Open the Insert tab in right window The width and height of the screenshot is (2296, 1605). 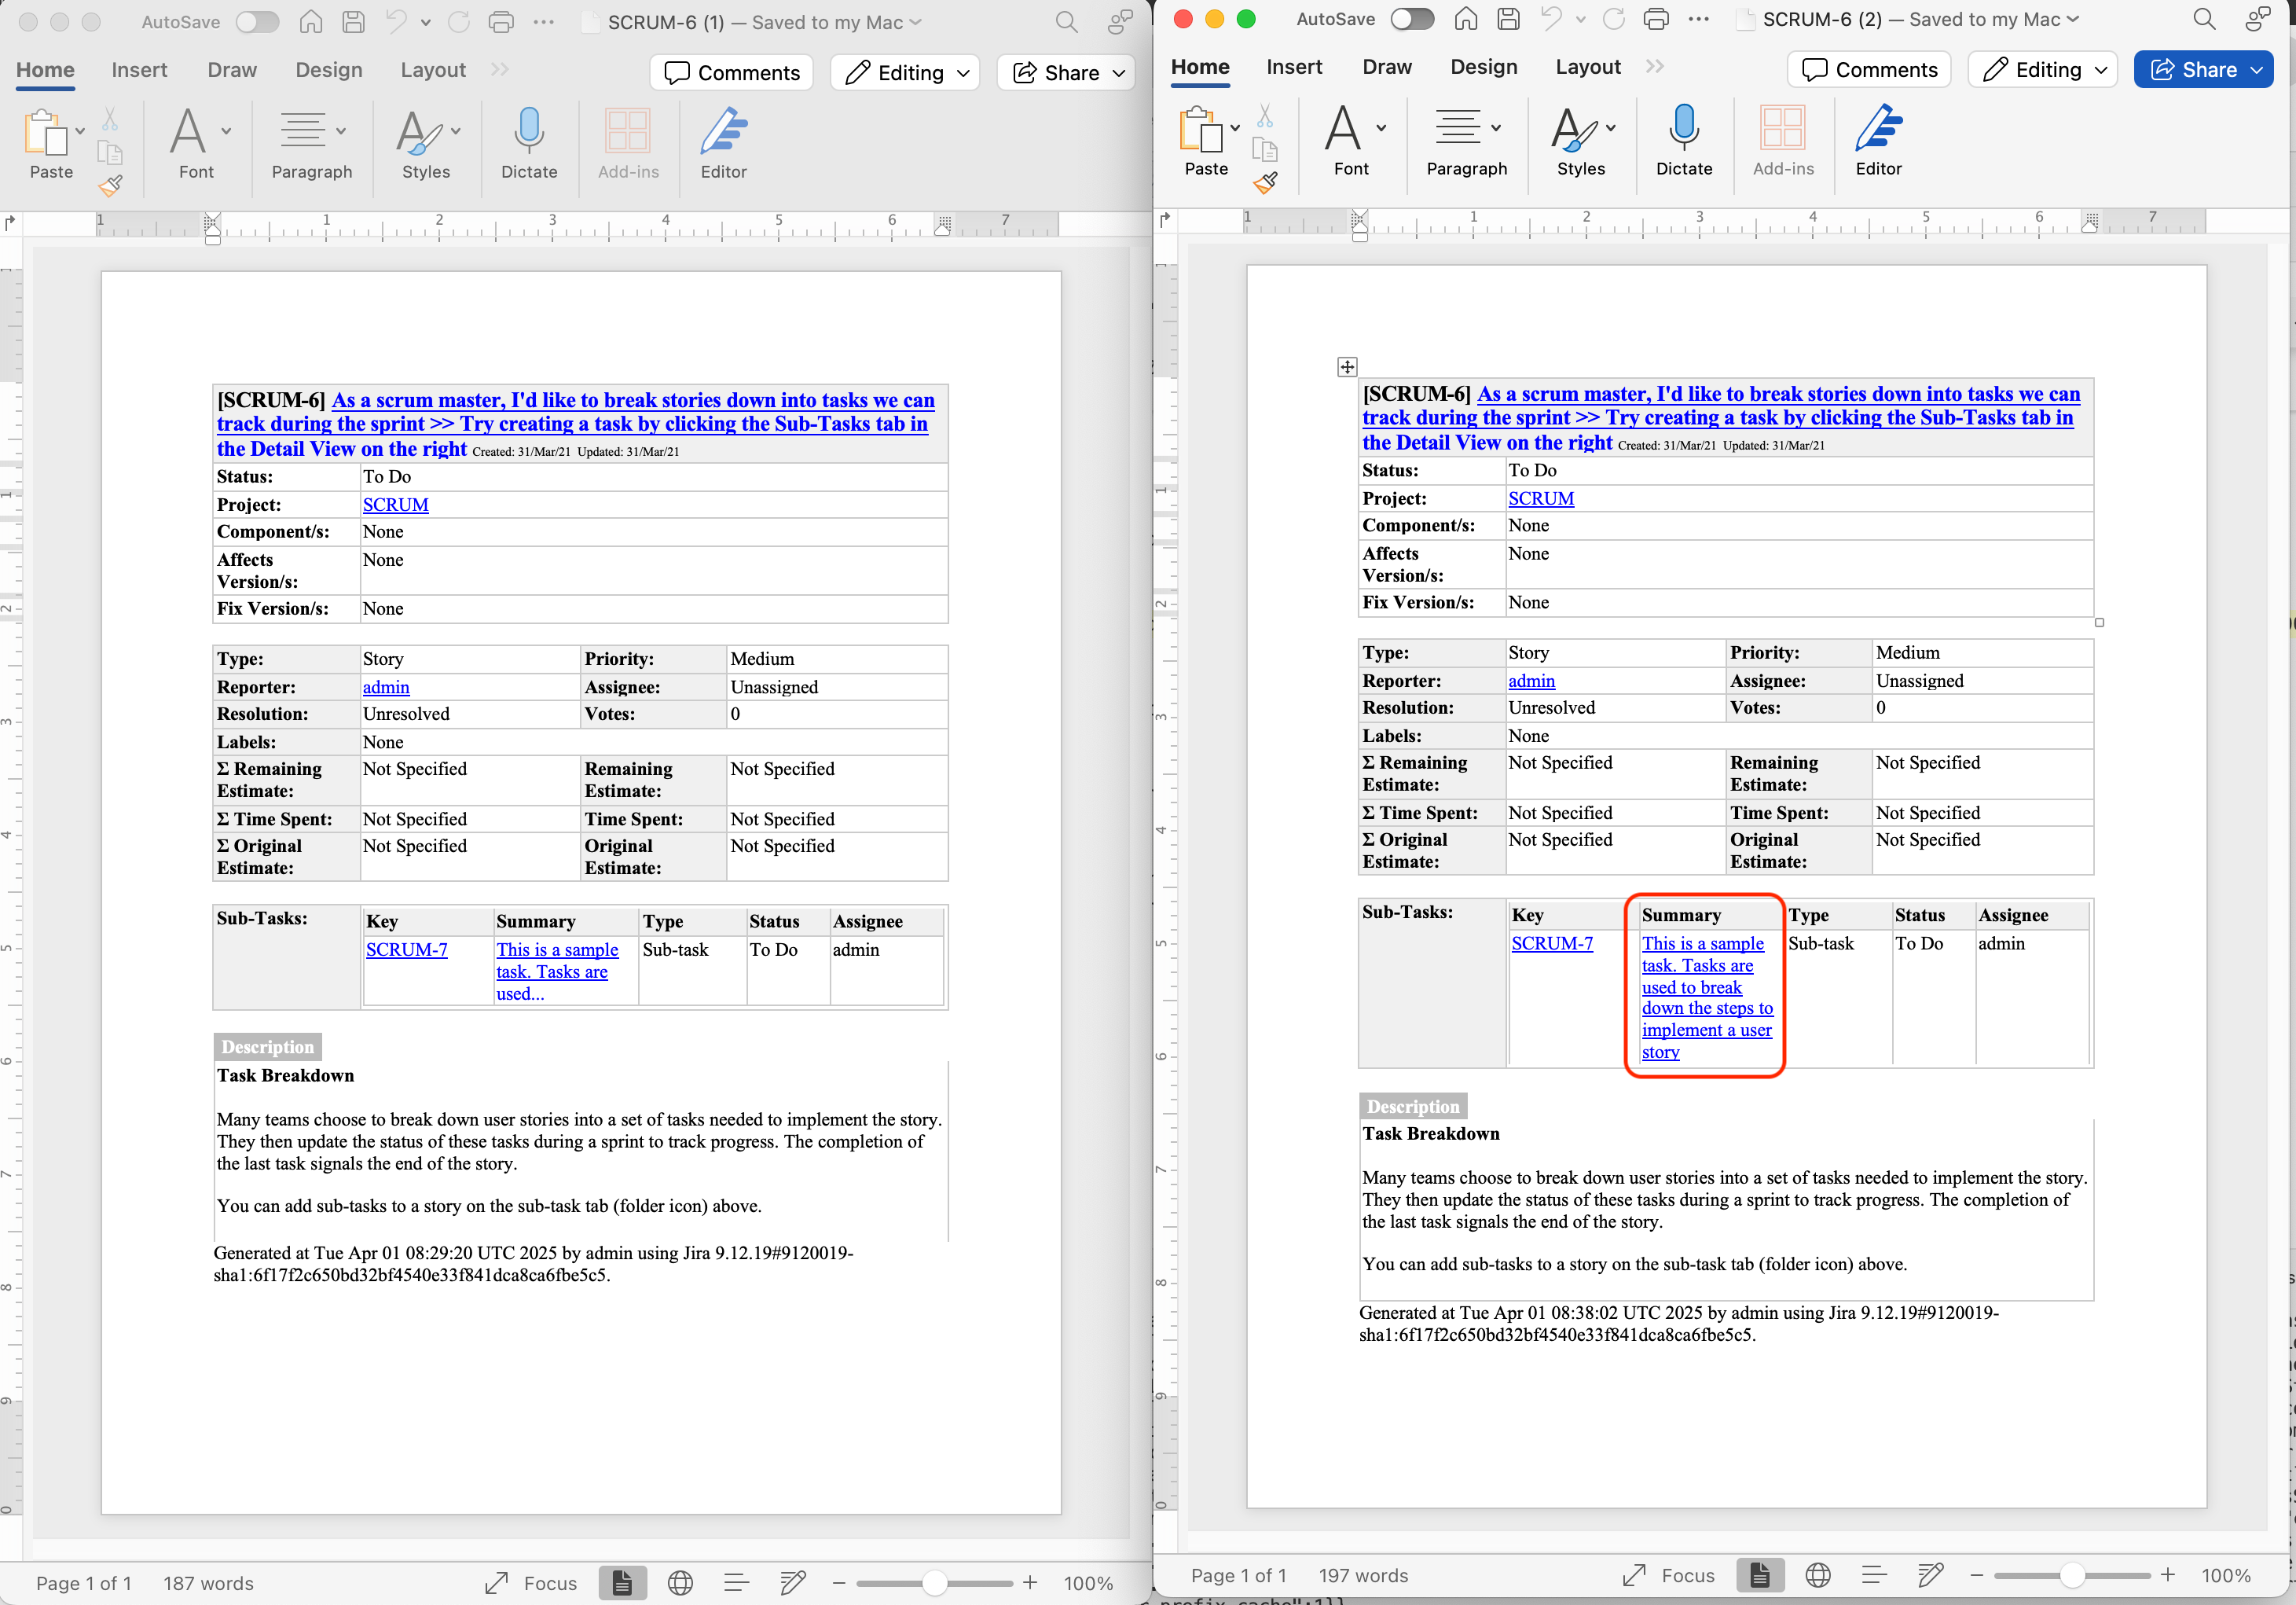click(x=1293, y=66)
